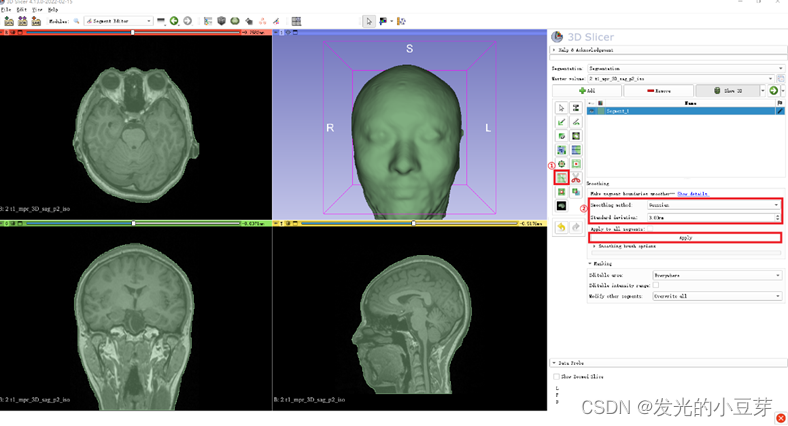Click the master volume geometry button icon
Screen dimensions: 788x426
(x=780, y=79)
